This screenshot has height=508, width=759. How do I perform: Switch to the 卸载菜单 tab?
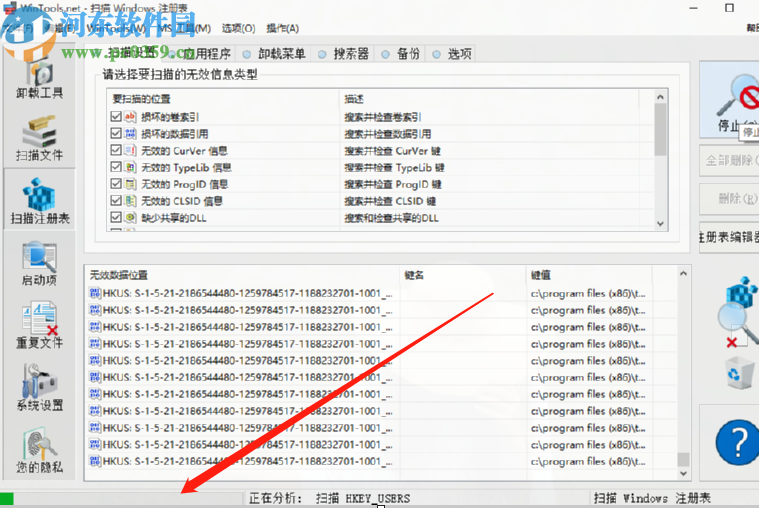[274, 54]
